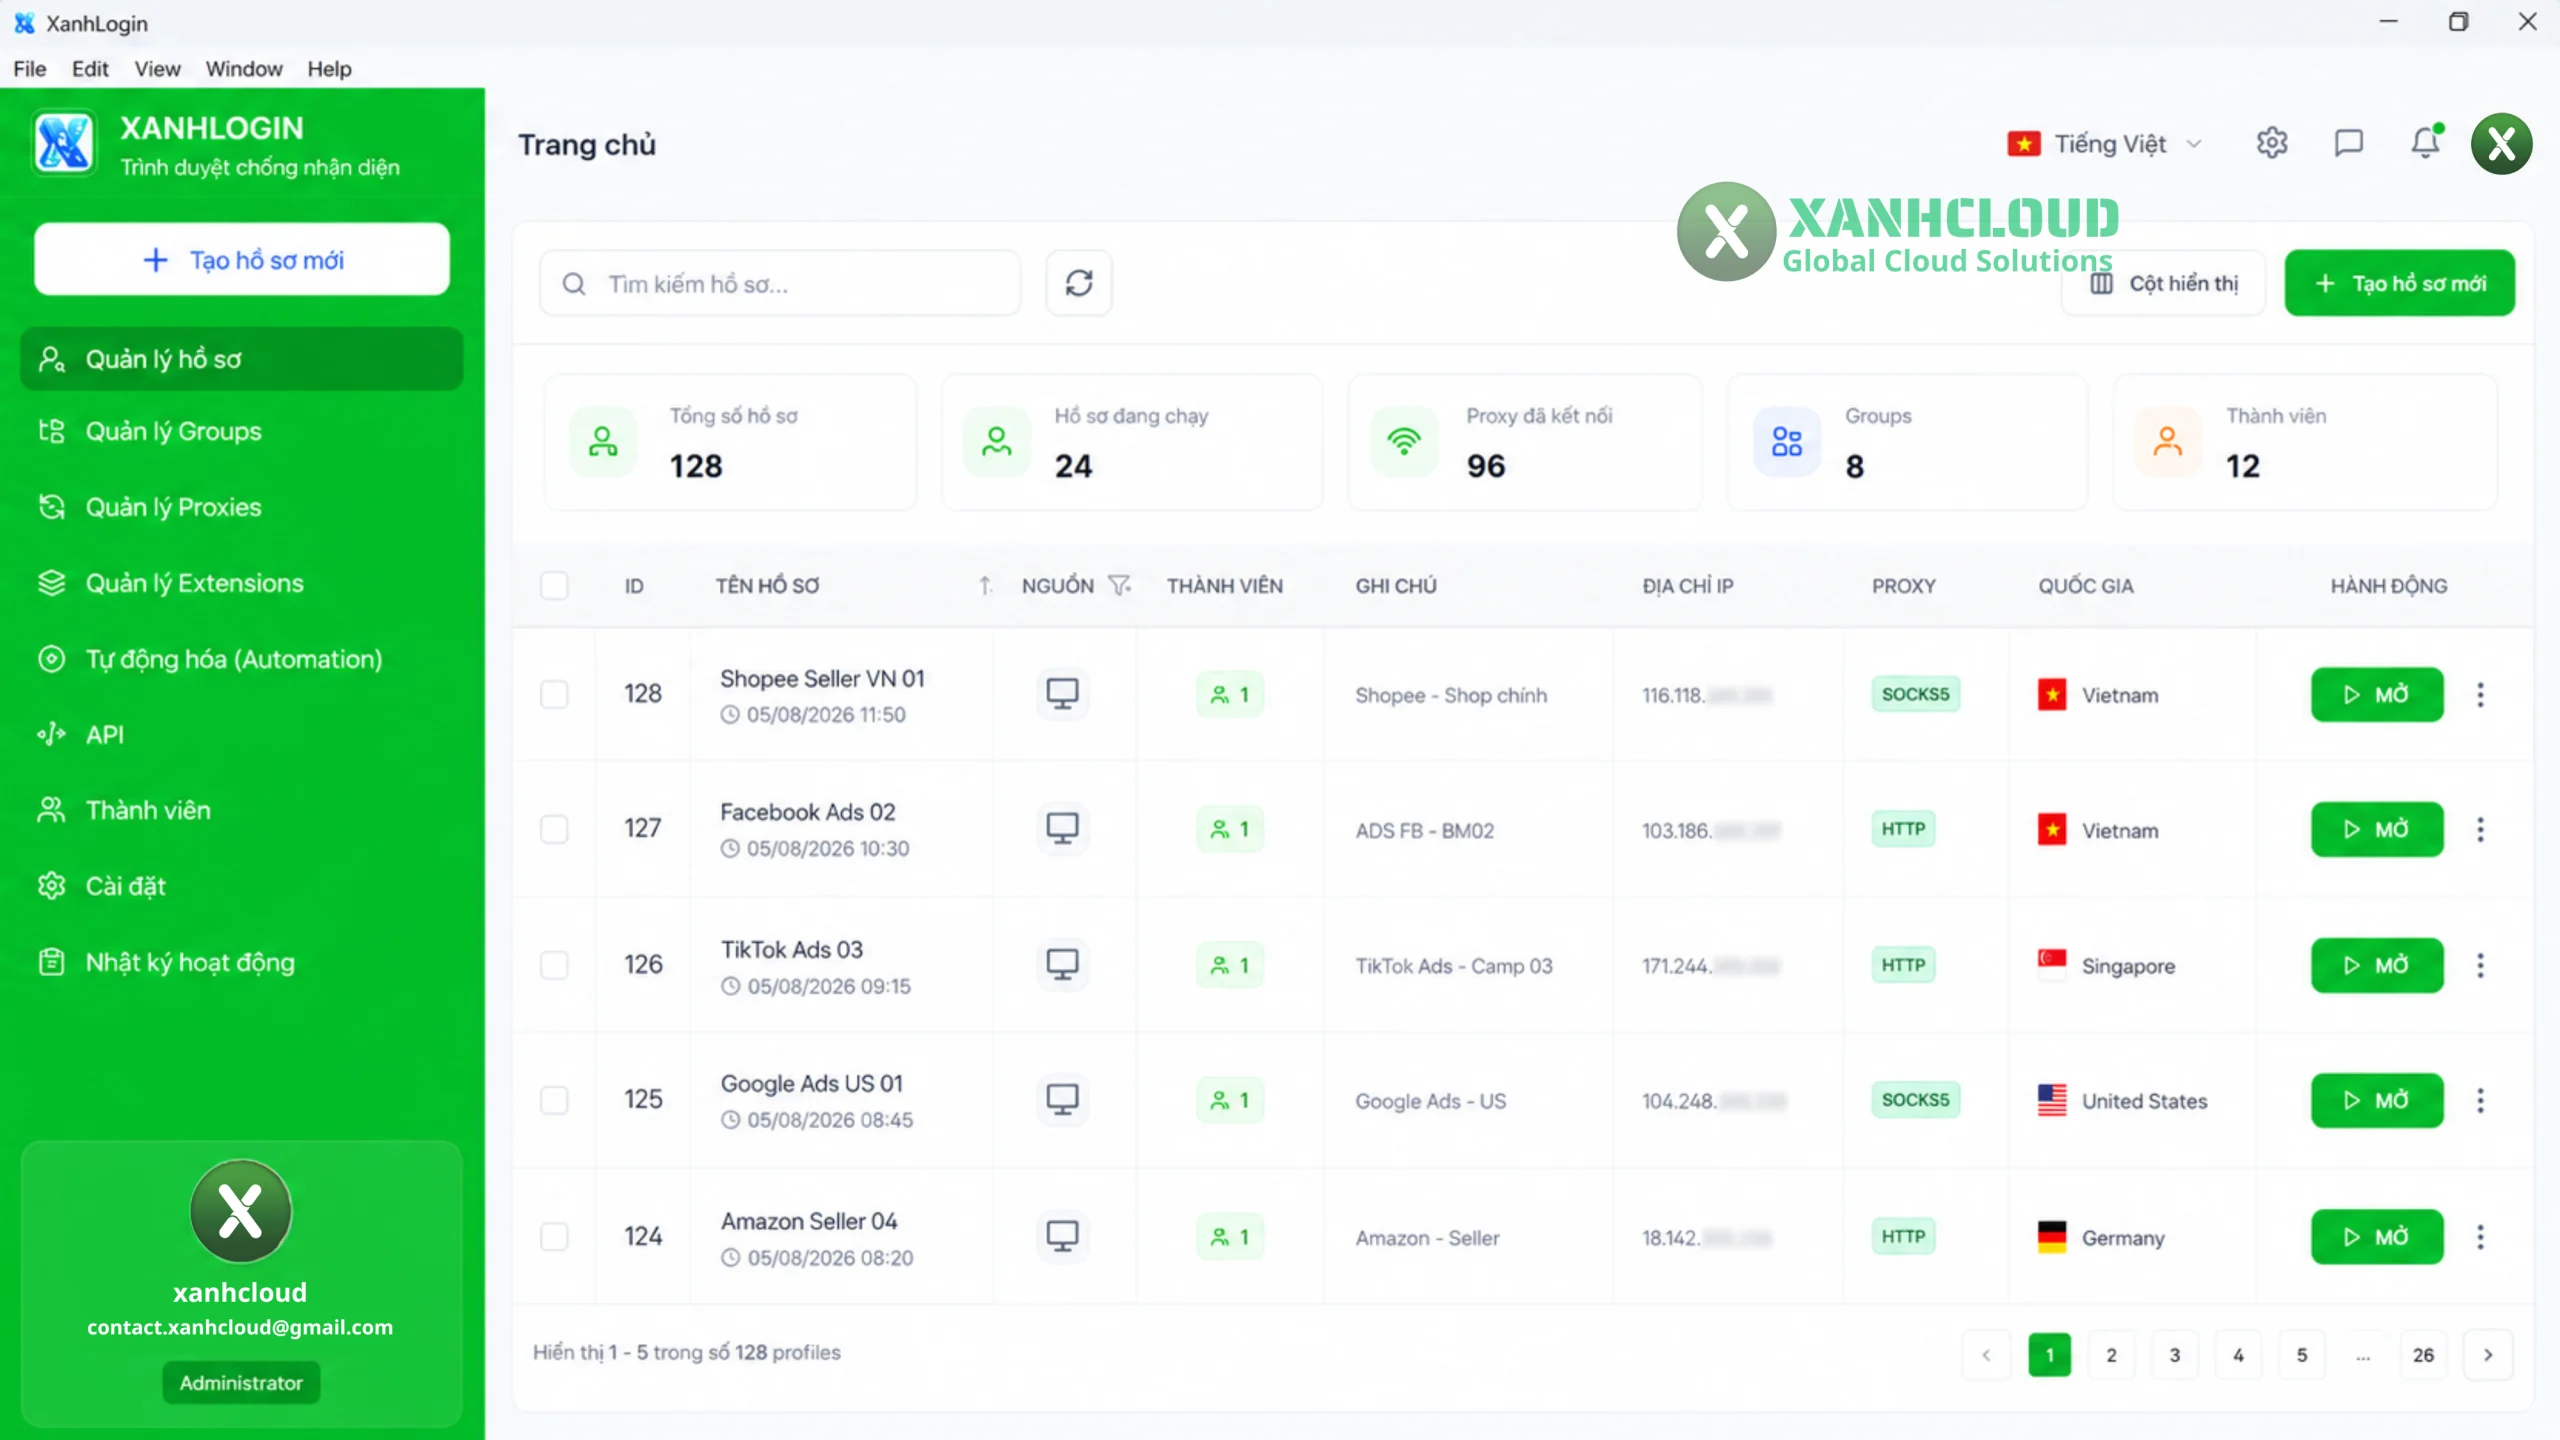Go to the next page with the right chevron
The image size is (2560, 1440).
click(x=2488, y=1355)
